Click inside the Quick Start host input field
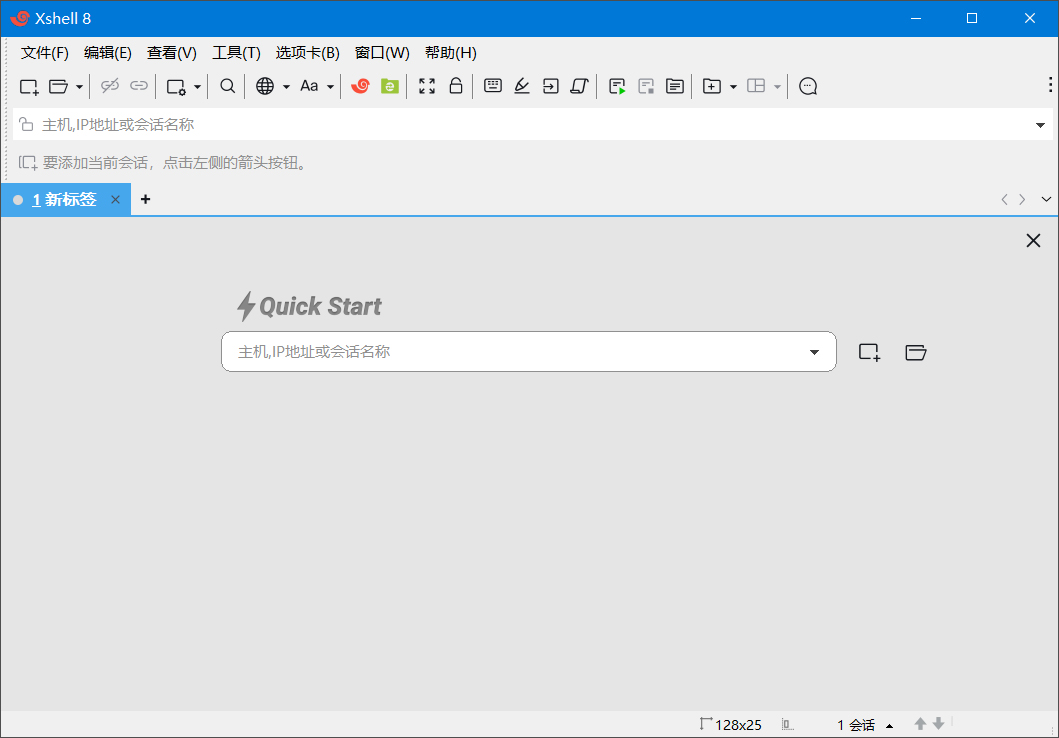1059x738 pixels. [500, 351]
